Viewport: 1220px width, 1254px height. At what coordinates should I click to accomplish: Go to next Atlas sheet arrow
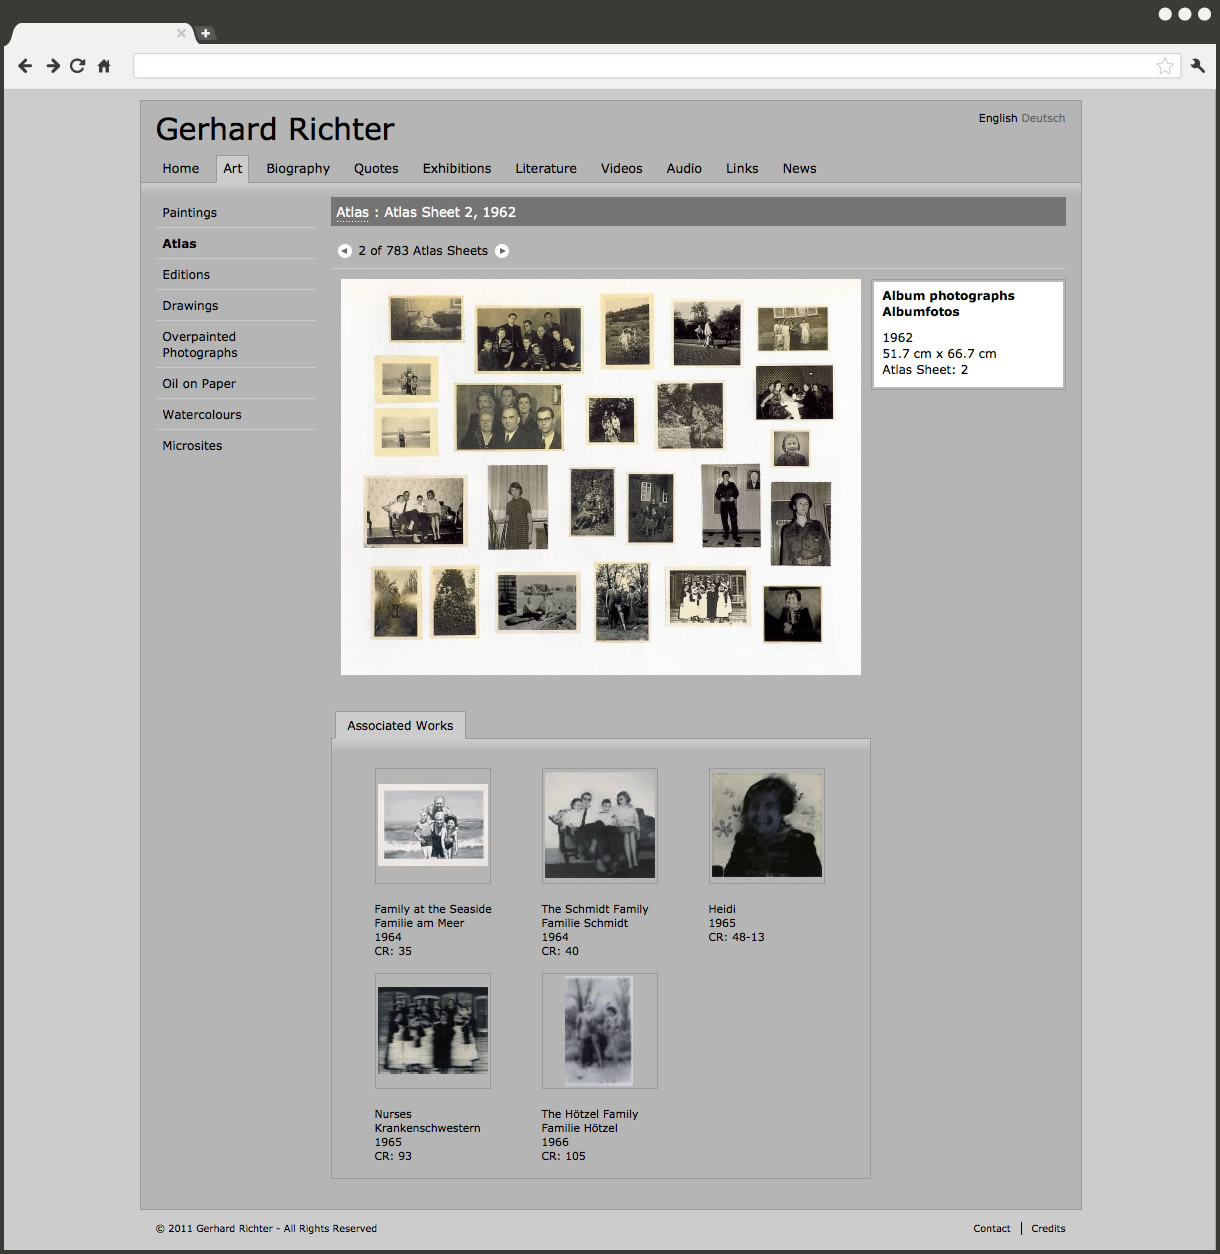(x=502, y=251)
